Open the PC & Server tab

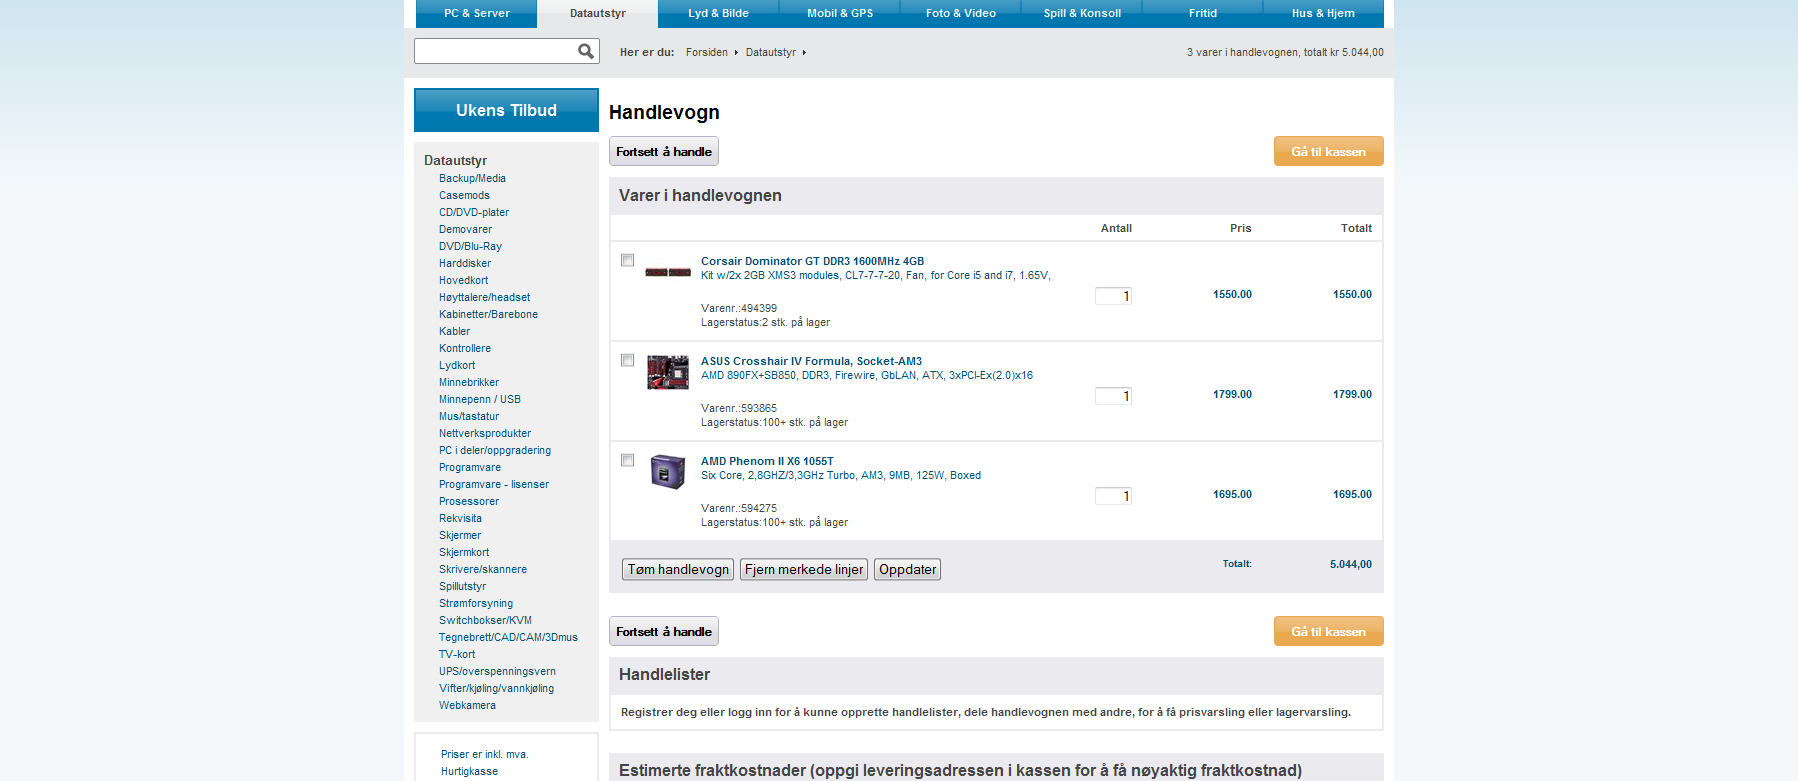tap(477, 13)
